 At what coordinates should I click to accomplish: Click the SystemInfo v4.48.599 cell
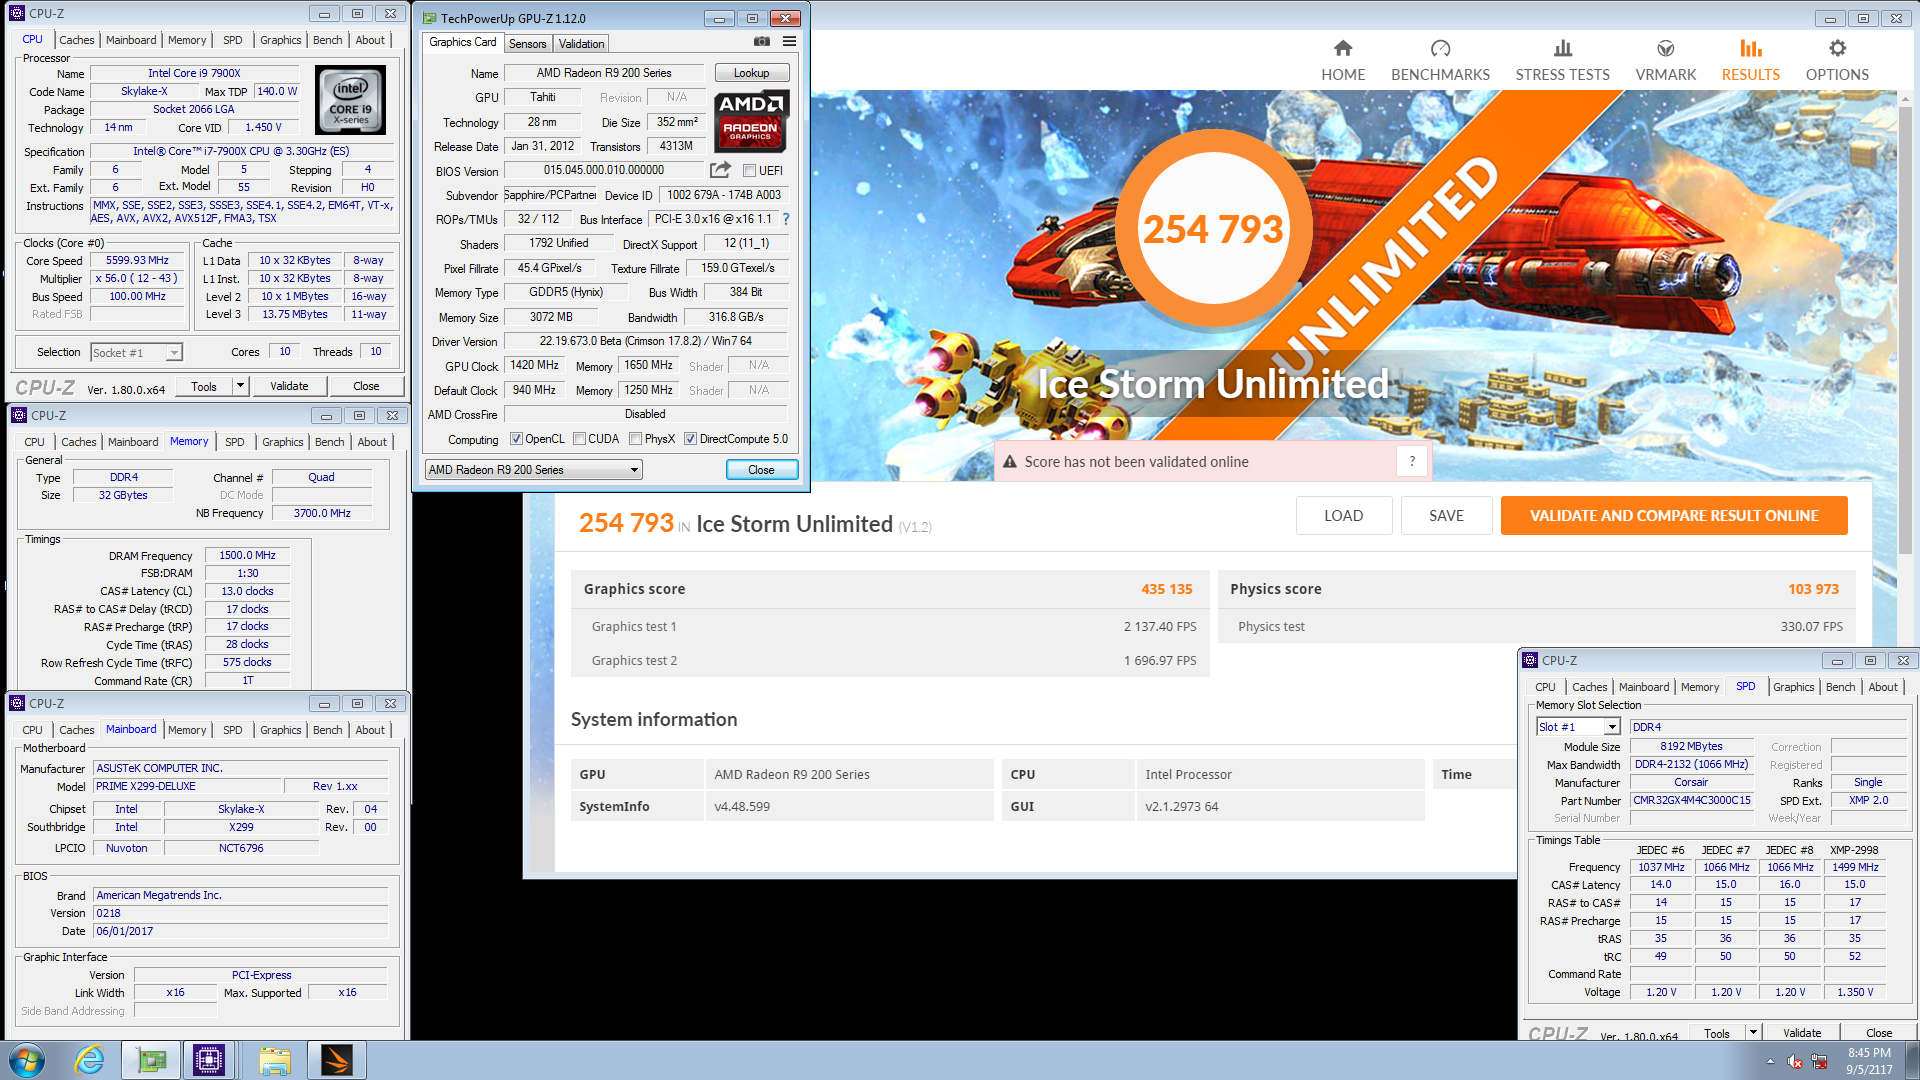tap(848, 806)
